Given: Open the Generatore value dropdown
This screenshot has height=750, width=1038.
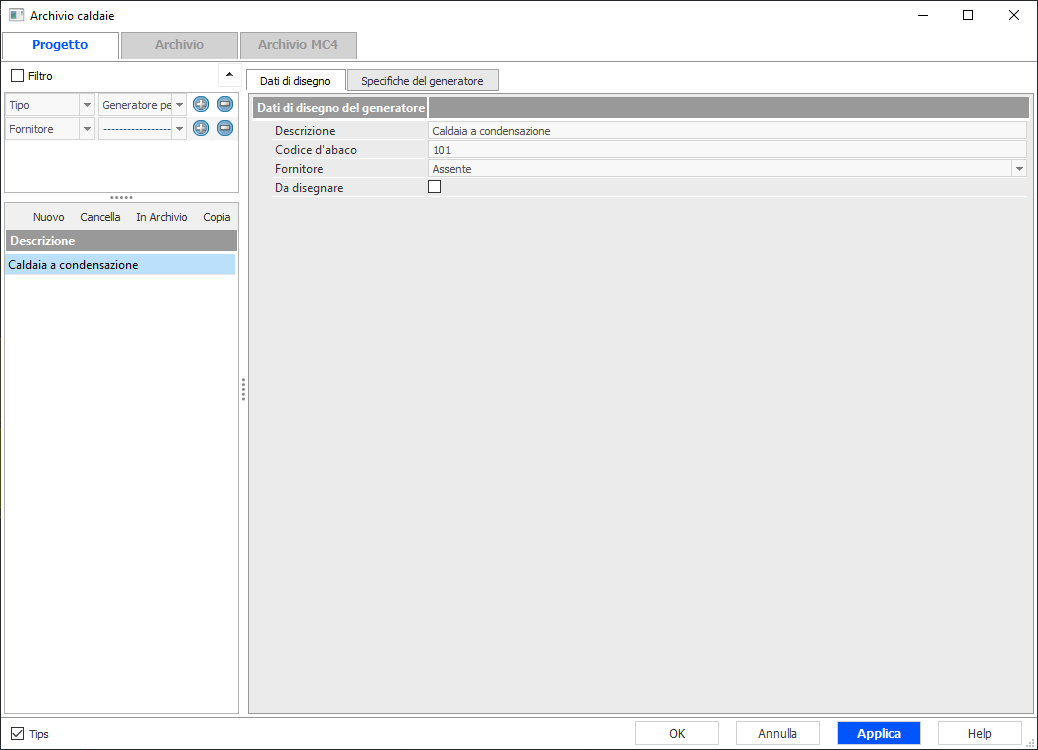Looking at the screenshot, I should [x=179, y=105].
